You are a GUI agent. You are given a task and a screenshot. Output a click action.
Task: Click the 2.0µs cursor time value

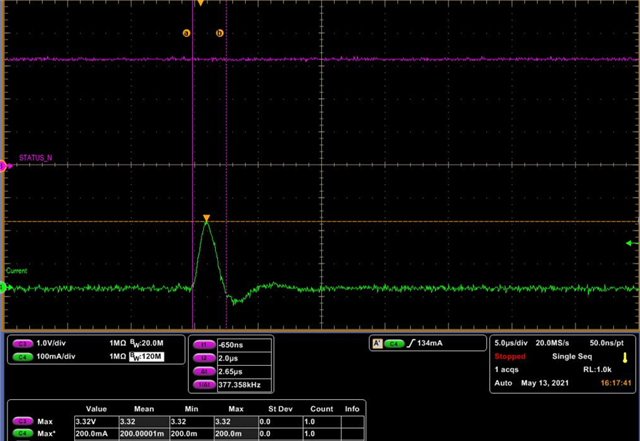tap(228, 358)
